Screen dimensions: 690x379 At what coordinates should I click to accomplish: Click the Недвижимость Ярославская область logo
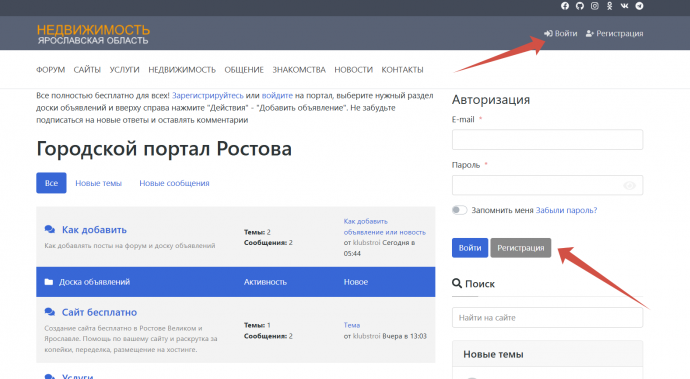click(x=93, y=34)
